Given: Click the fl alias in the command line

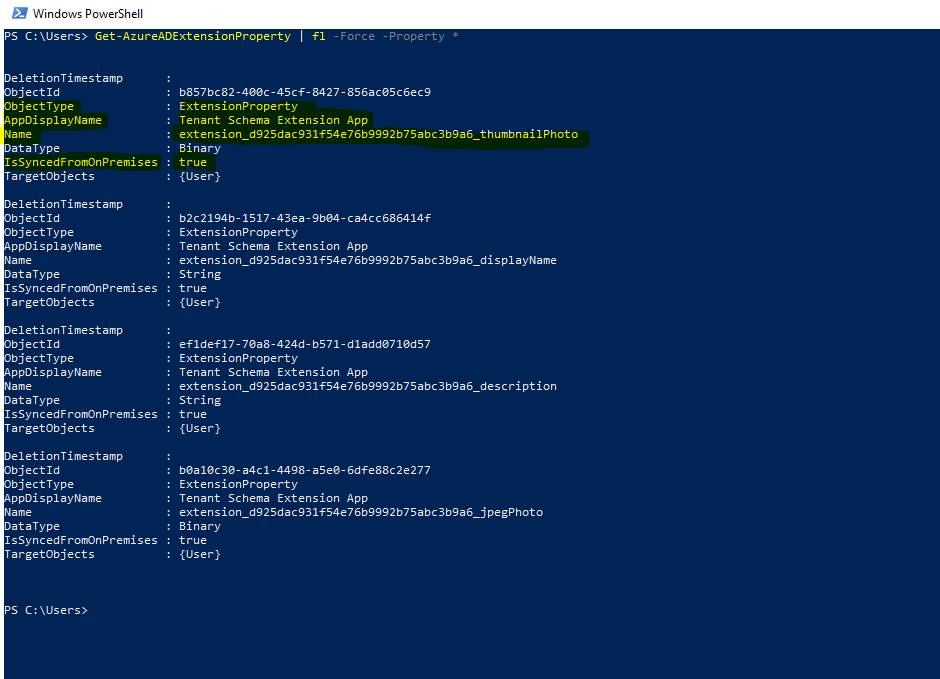Looking at the screenshot, I should [318, 37].
